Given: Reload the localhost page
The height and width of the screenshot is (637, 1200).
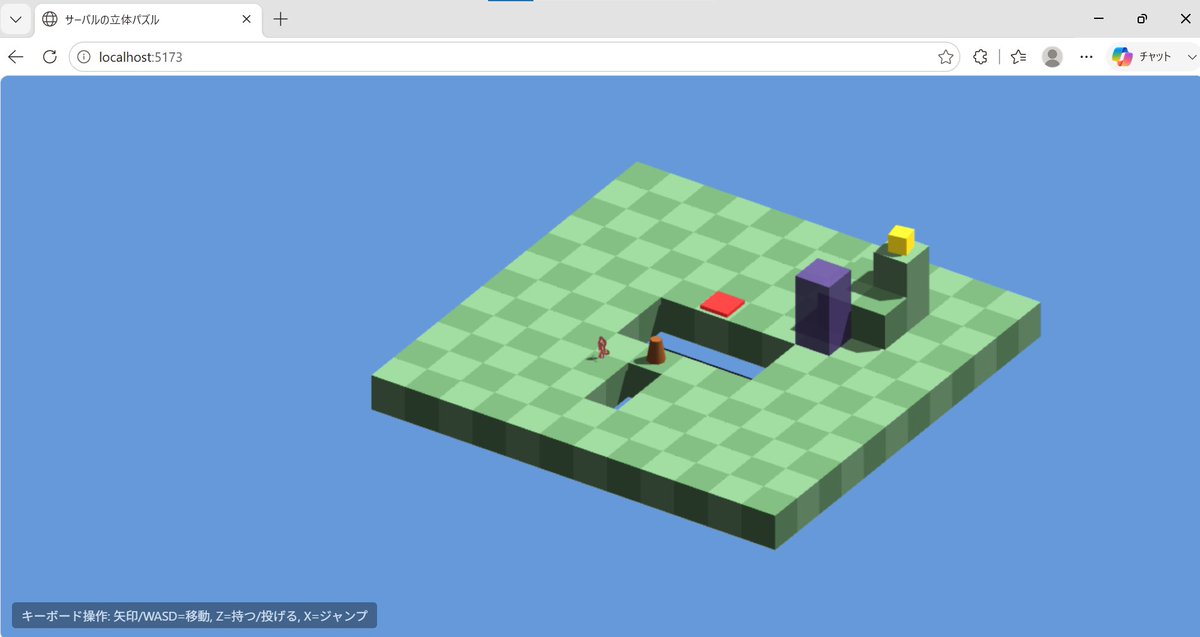Looking at the screenshot, I should coord(49,57).
